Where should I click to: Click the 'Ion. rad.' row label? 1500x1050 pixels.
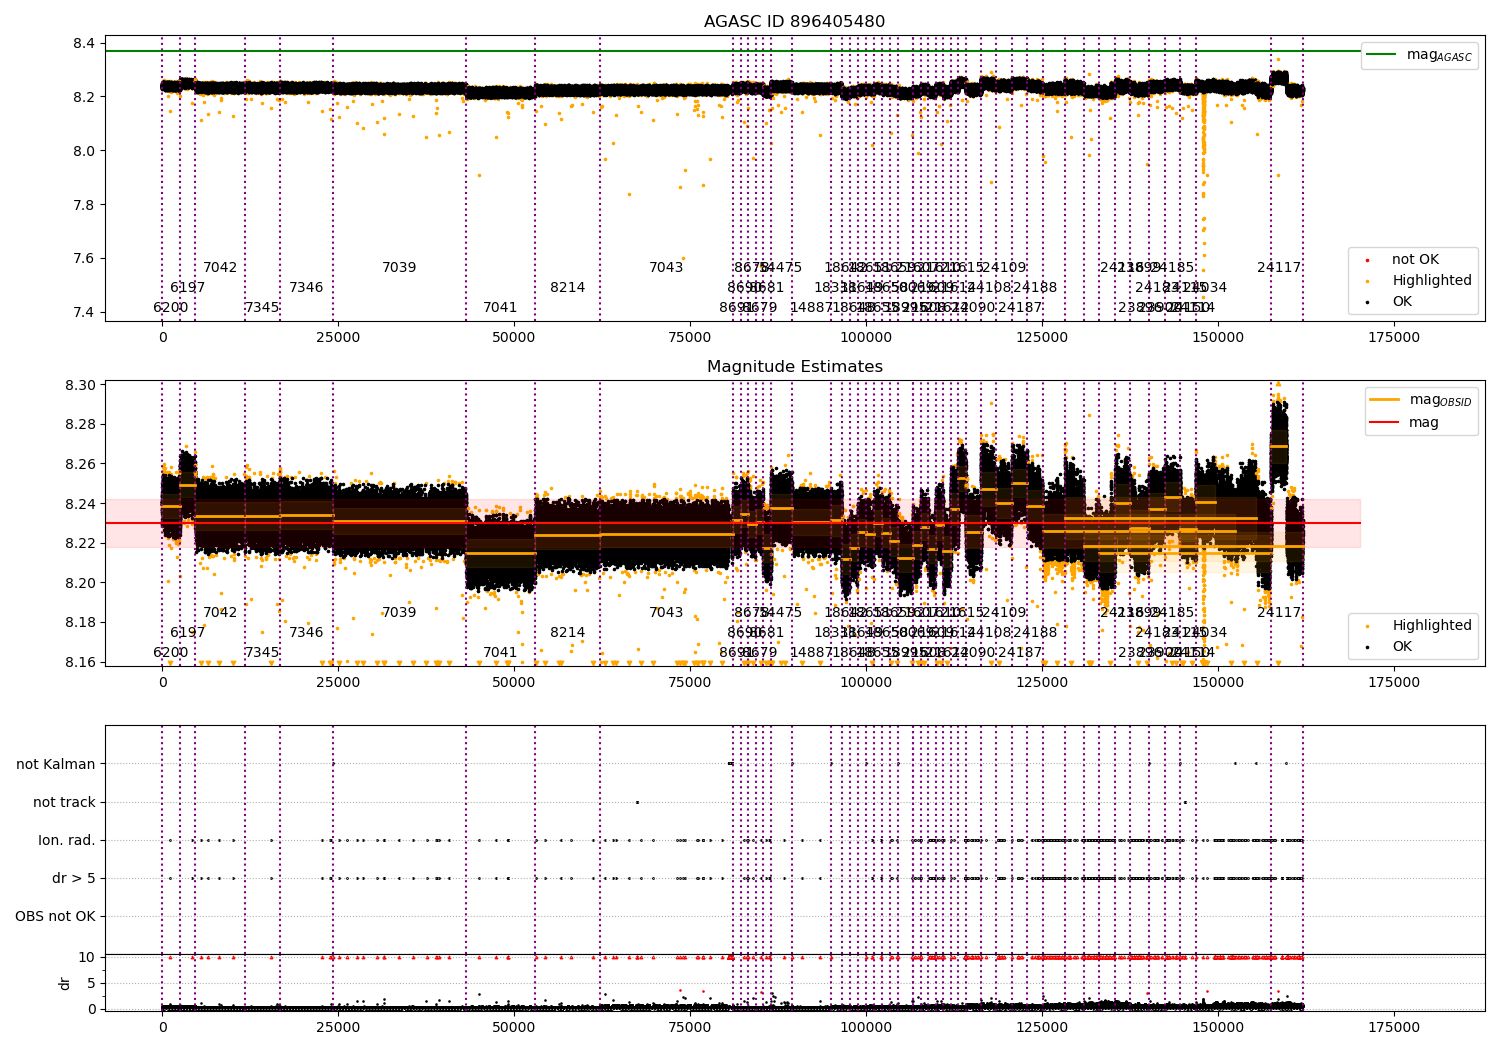67,840
